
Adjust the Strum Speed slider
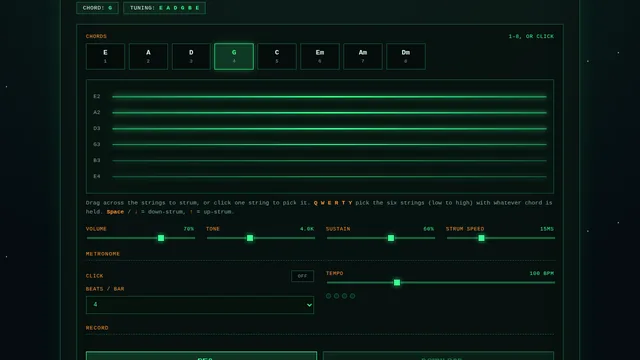[x=500, y=238]
